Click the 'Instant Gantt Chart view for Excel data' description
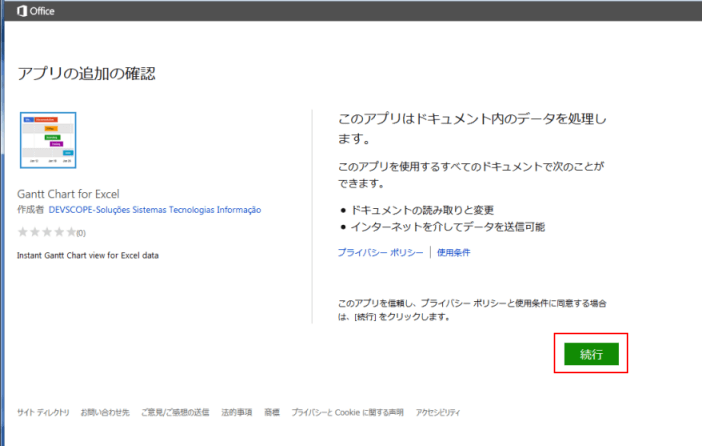The width and height of the screenshot is (702, 446). point(88,255)
